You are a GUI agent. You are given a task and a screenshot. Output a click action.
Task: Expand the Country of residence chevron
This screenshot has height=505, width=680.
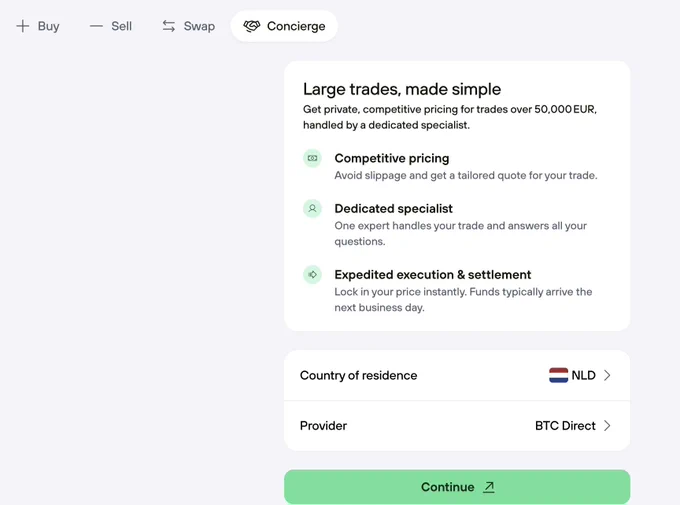[x=607, y=375]
